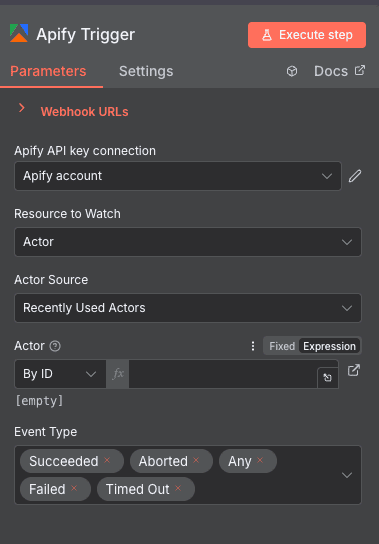Open the Actor three-dot options menu
Viewport: 379px width, 544px height.
(253, 346)
